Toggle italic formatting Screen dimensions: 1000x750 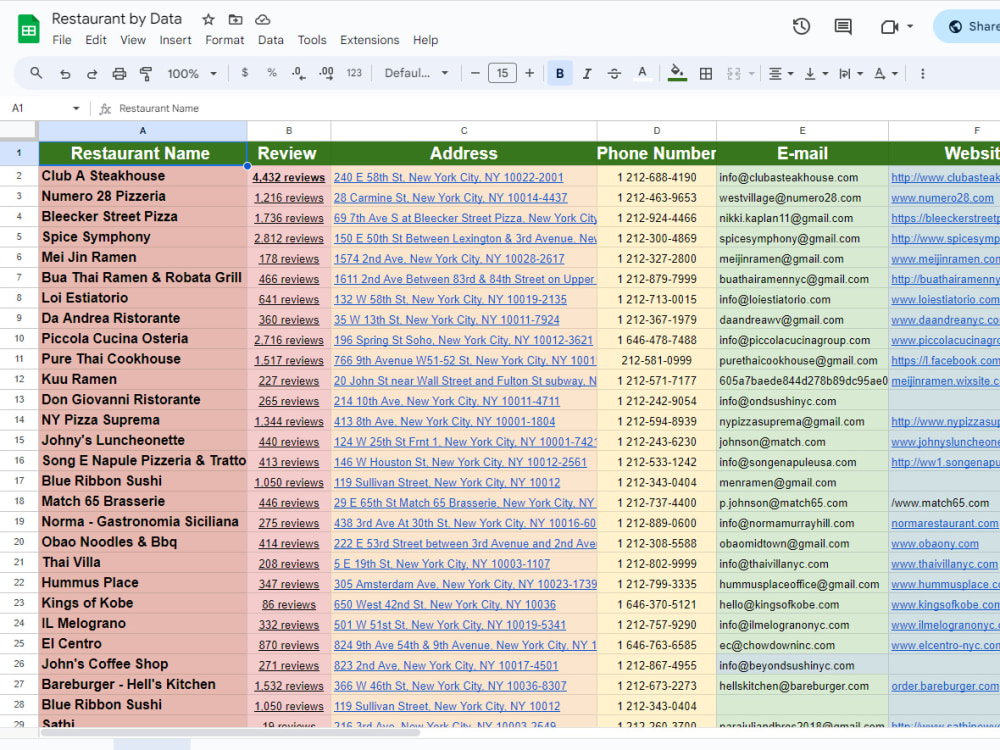(x=587, y=74)
